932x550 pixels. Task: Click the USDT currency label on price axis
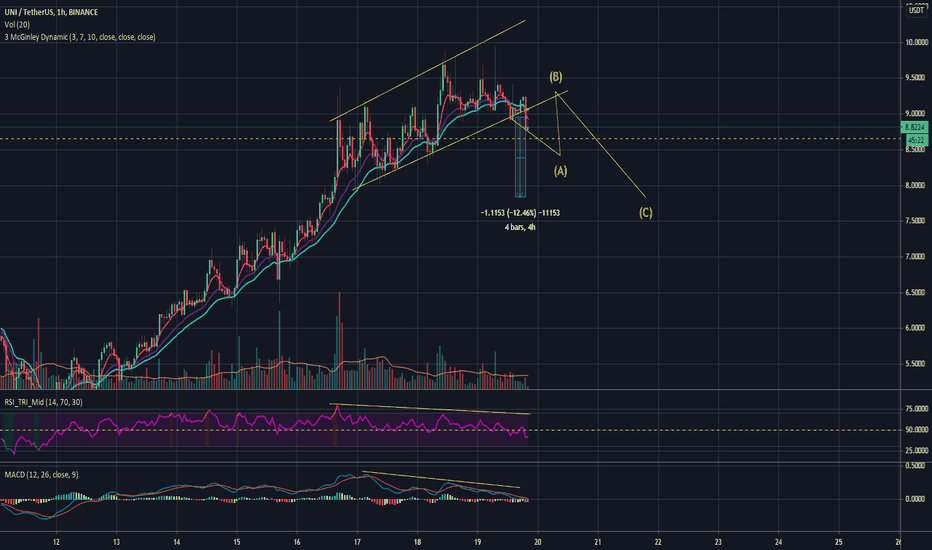pos(916,10)
